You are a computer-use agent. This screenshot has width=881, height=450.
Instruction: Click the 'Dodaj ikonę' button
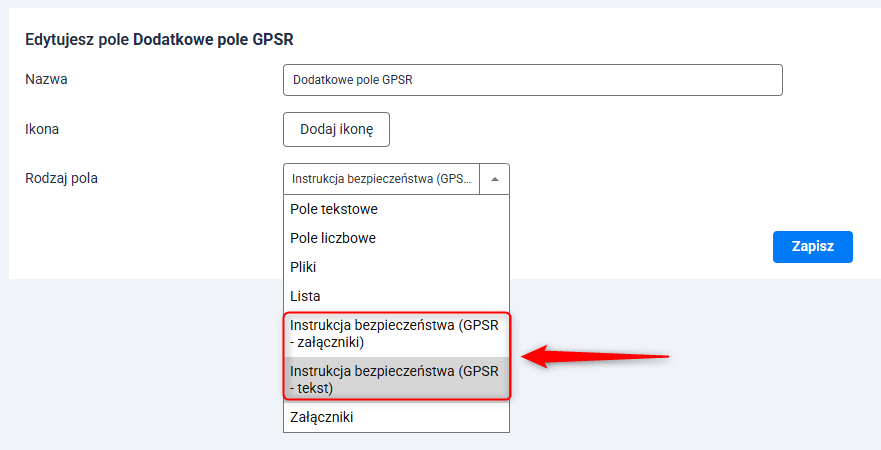point(336,129)
